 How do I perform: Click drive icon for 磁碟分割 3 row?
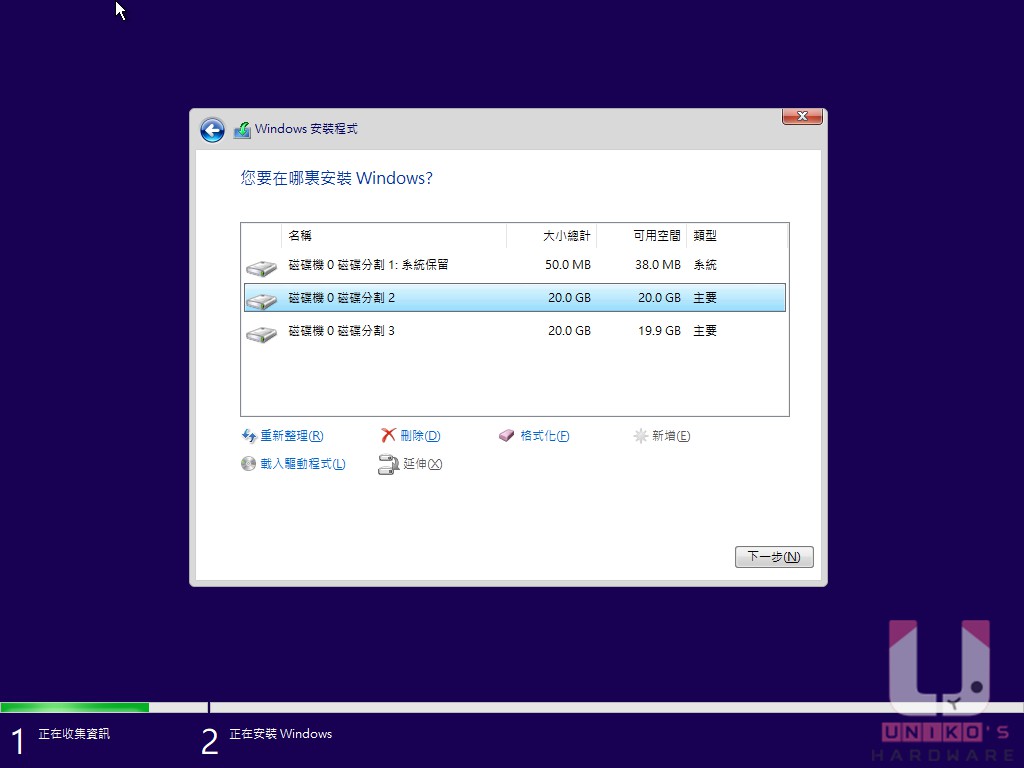tap(261, 334)
